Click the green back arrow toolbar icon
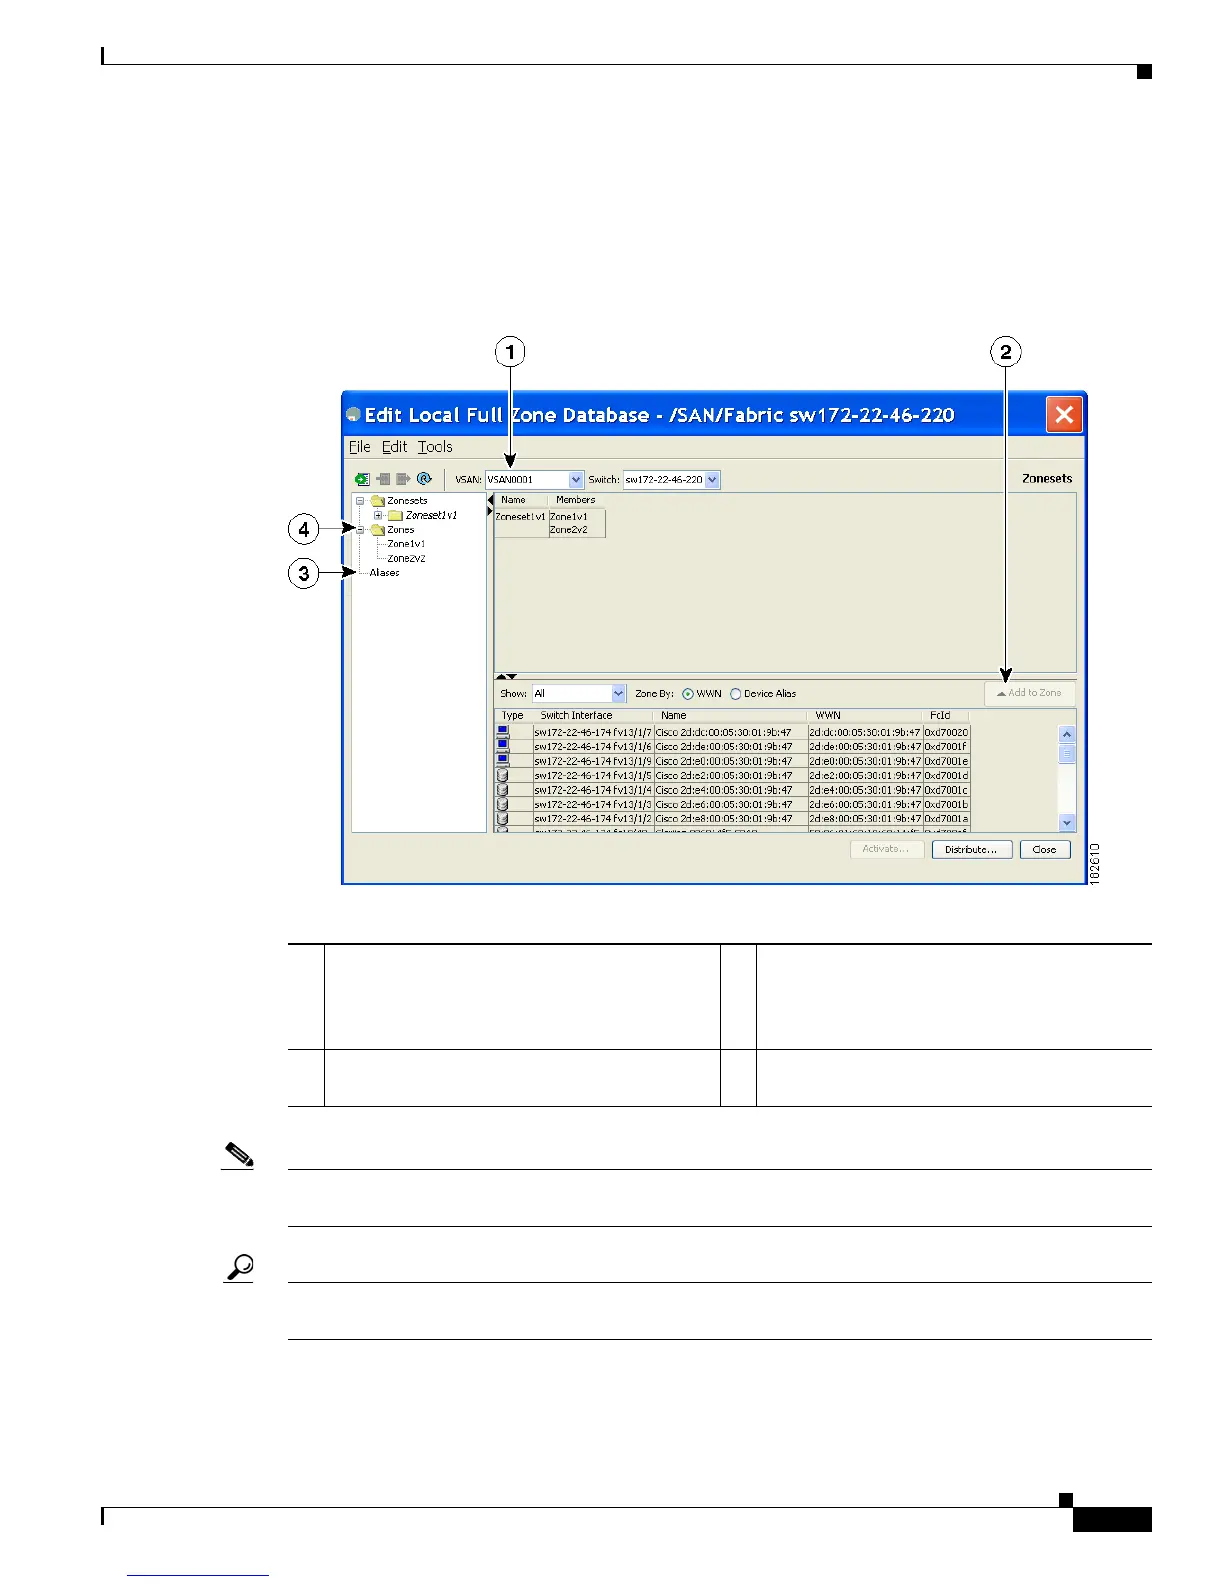The width and height of the screenshot is (1224, 1584). 362,480
